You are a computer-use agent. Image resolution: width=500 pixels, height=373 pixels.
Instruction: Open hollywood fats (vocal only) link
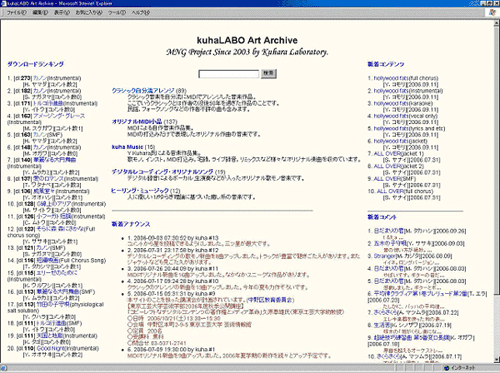click(391, 116)
